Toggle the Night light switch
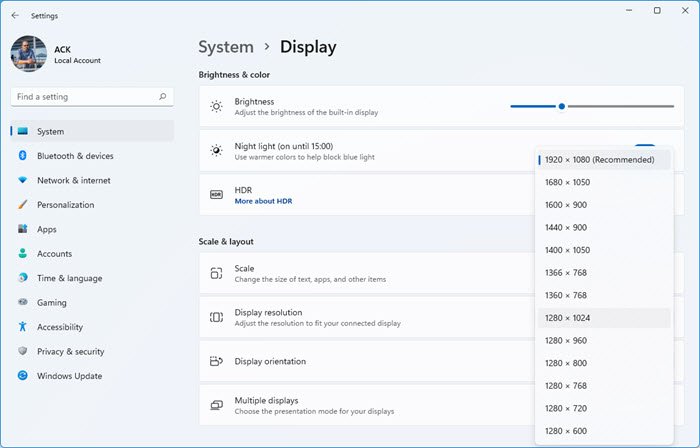The image size is (700, 448). tap(645, 143)
